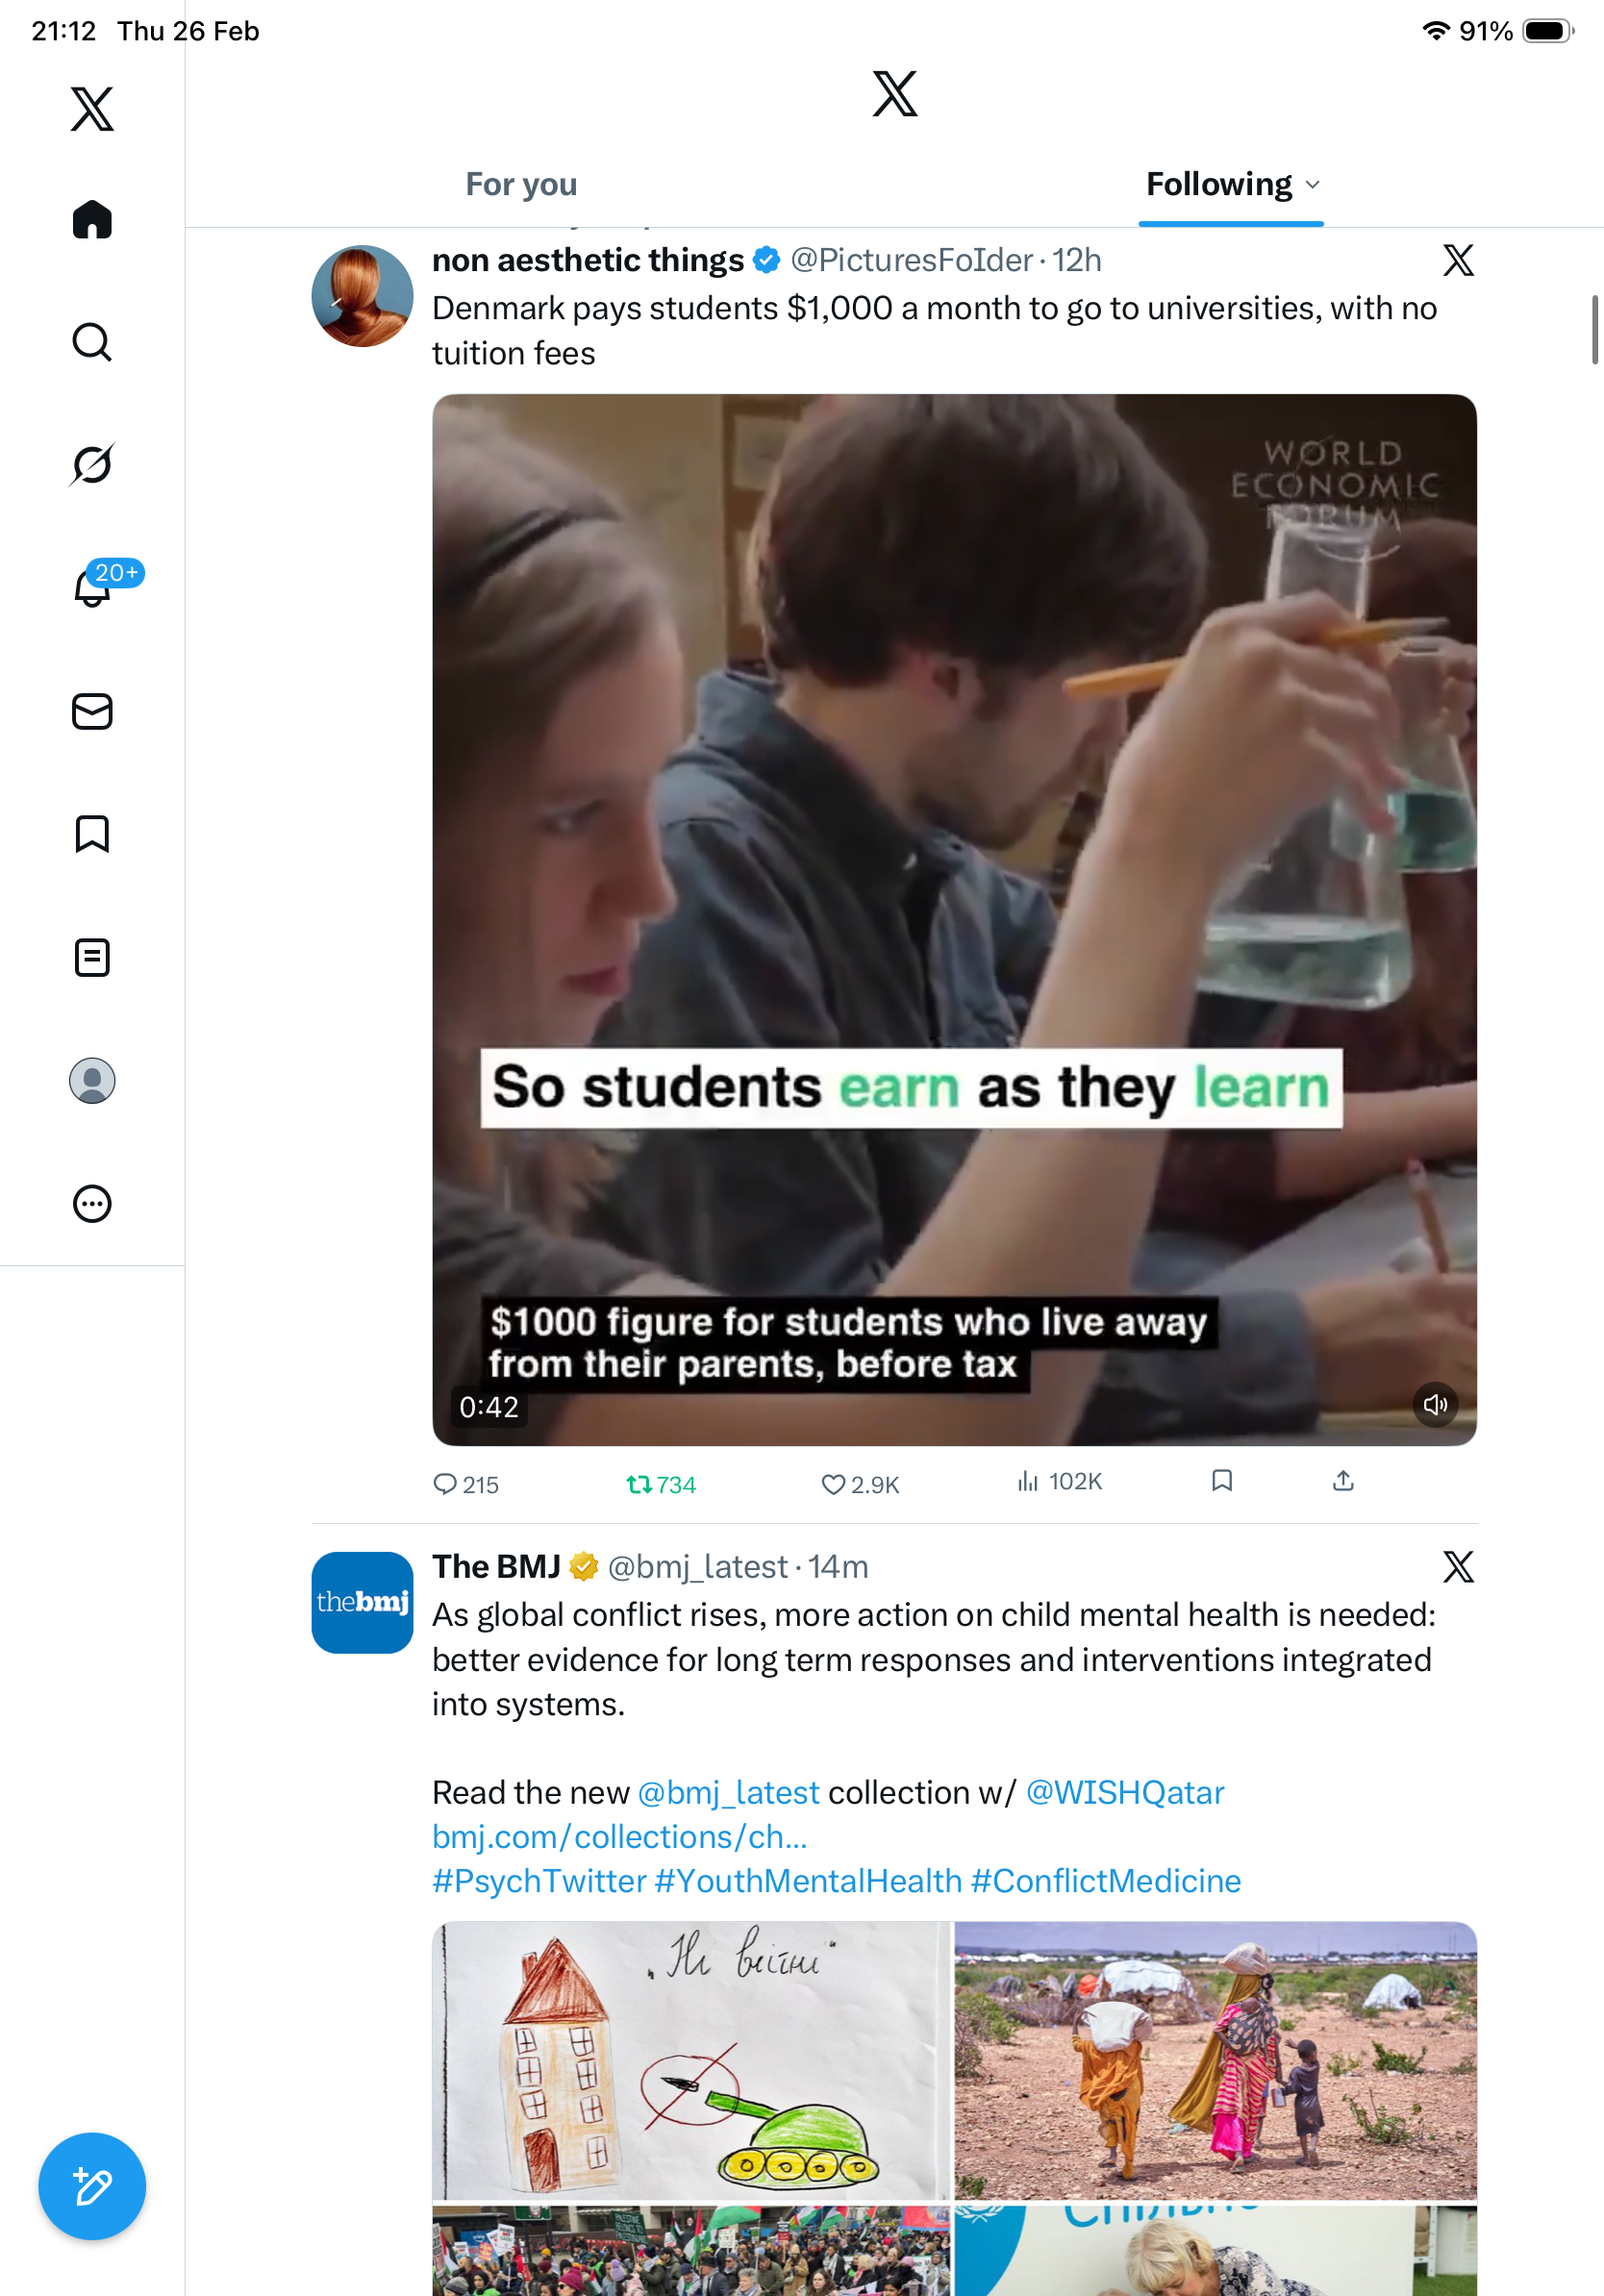Image resolution: width=1604 pixels, height=2296 pixels.
Task: Open the More options circle icon
Action: click(x=92, y=1204)
